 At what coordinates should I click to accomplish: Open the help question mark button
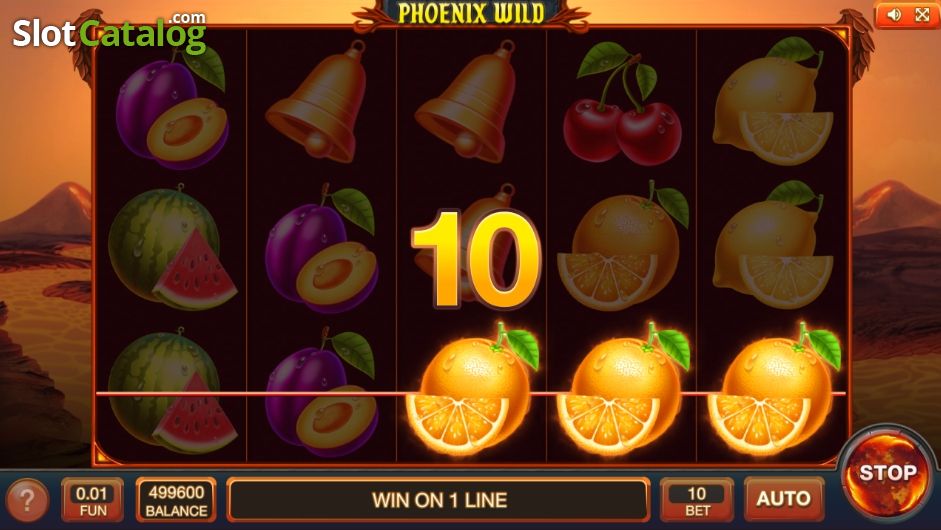(26, 499)
